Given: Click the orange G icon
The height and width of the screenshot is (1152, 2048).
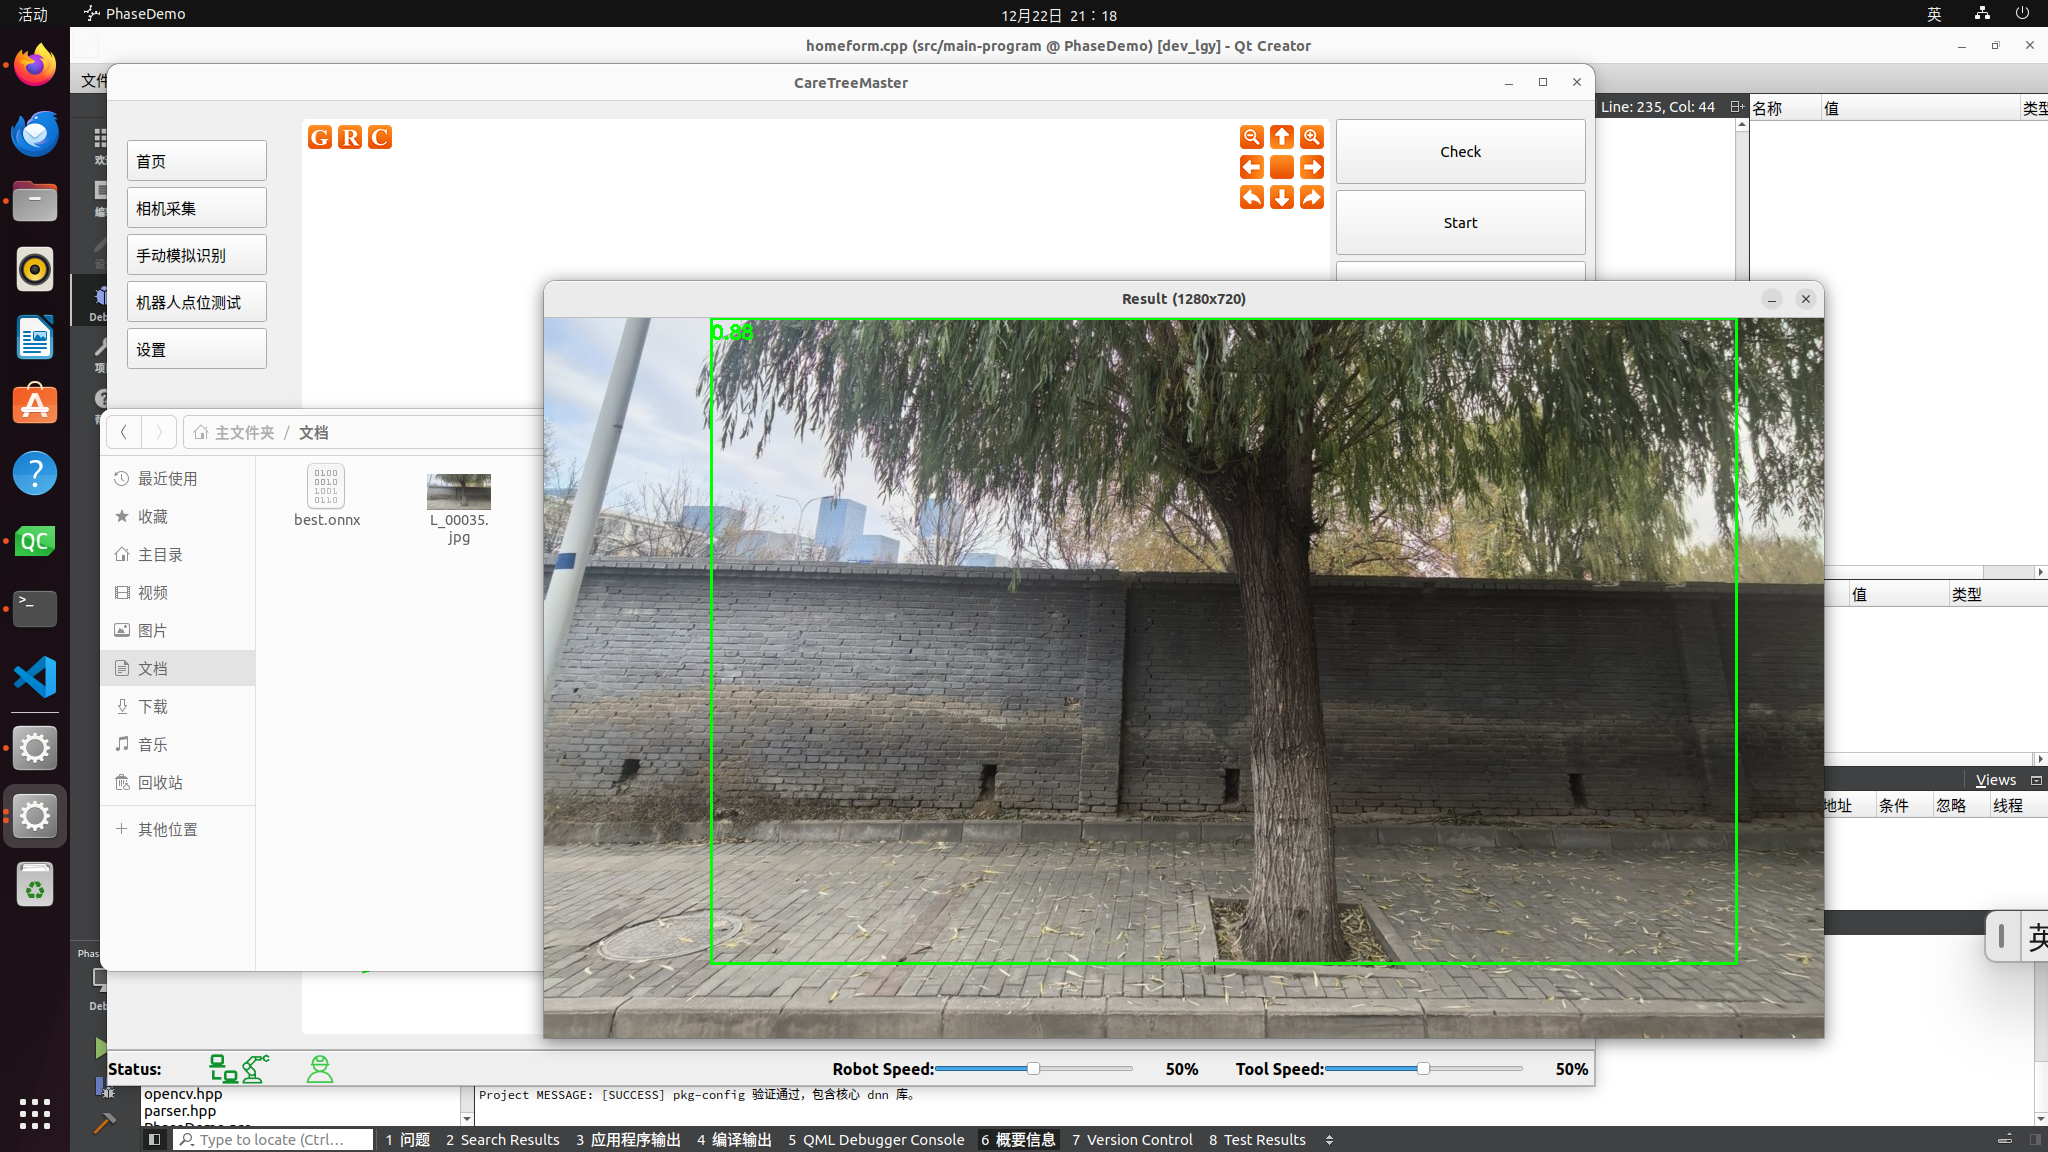Looking at the screenshot, I should pos(320,138).
